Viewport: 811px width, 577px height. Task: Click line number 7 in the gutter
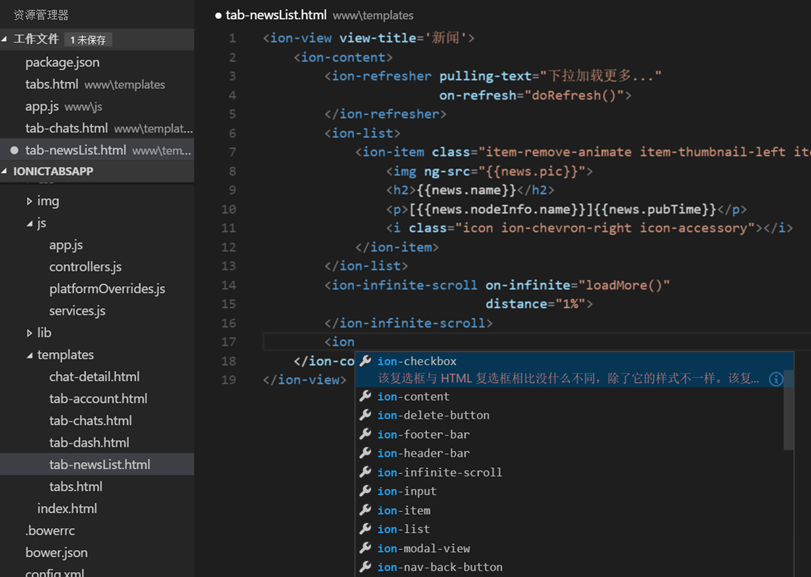point(232,152)
